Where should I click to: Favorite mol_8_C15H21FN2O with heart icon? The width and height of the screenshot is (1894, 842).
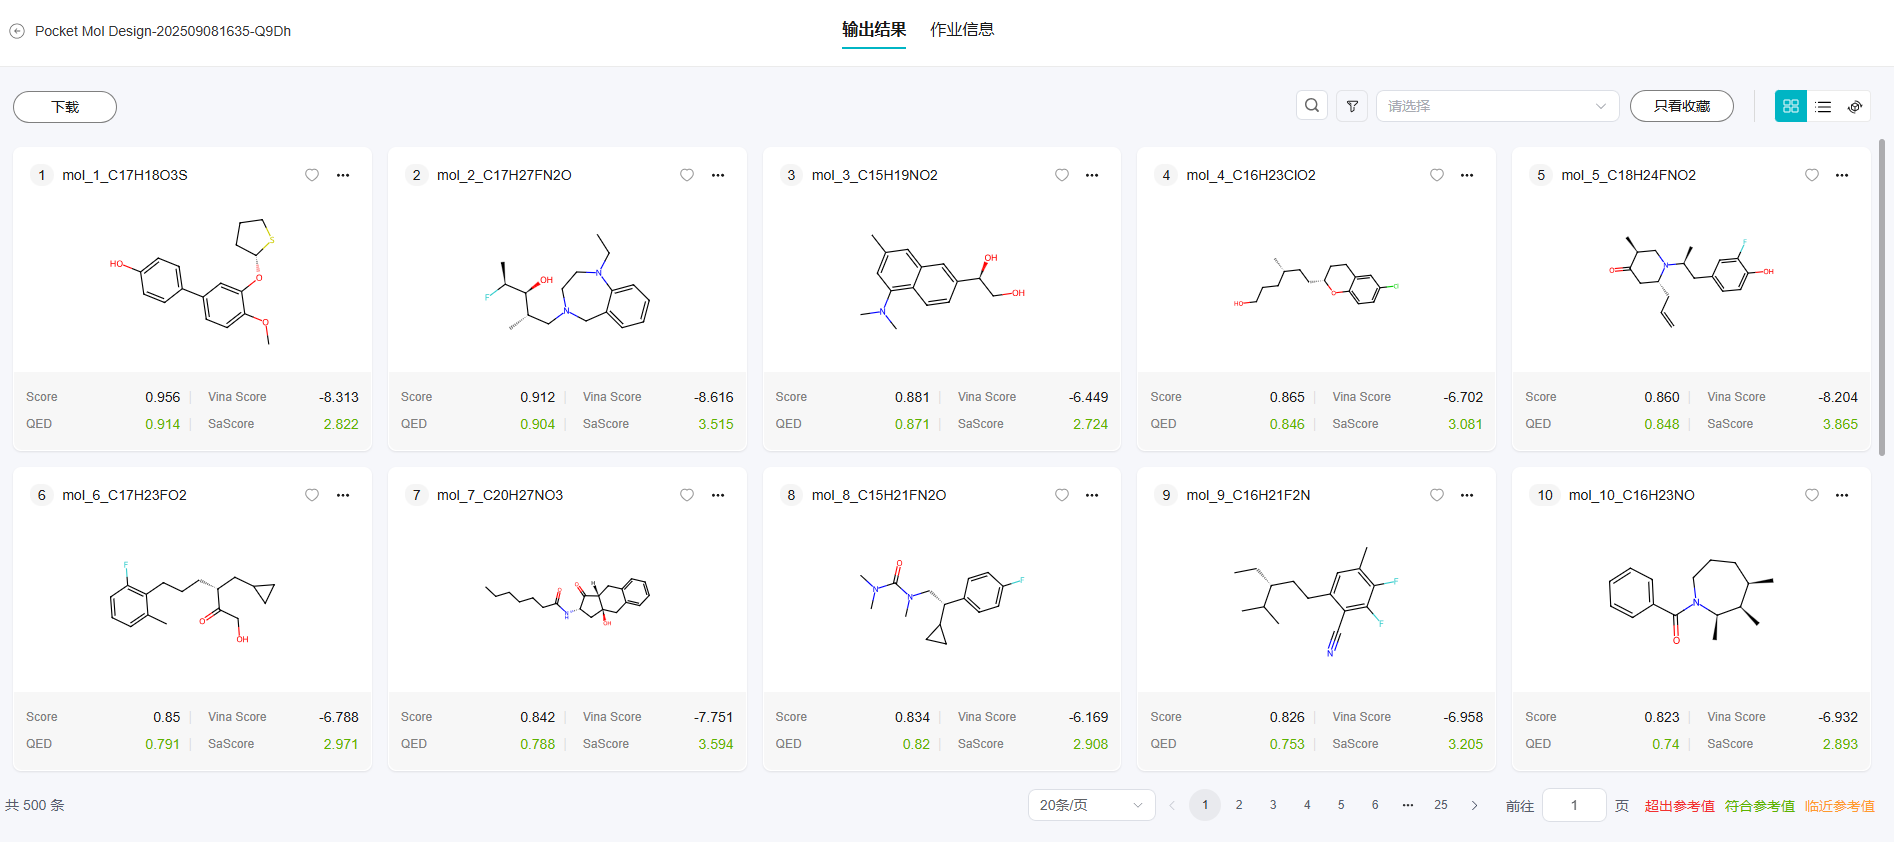pyautogui.click(x=1062, y=495)
